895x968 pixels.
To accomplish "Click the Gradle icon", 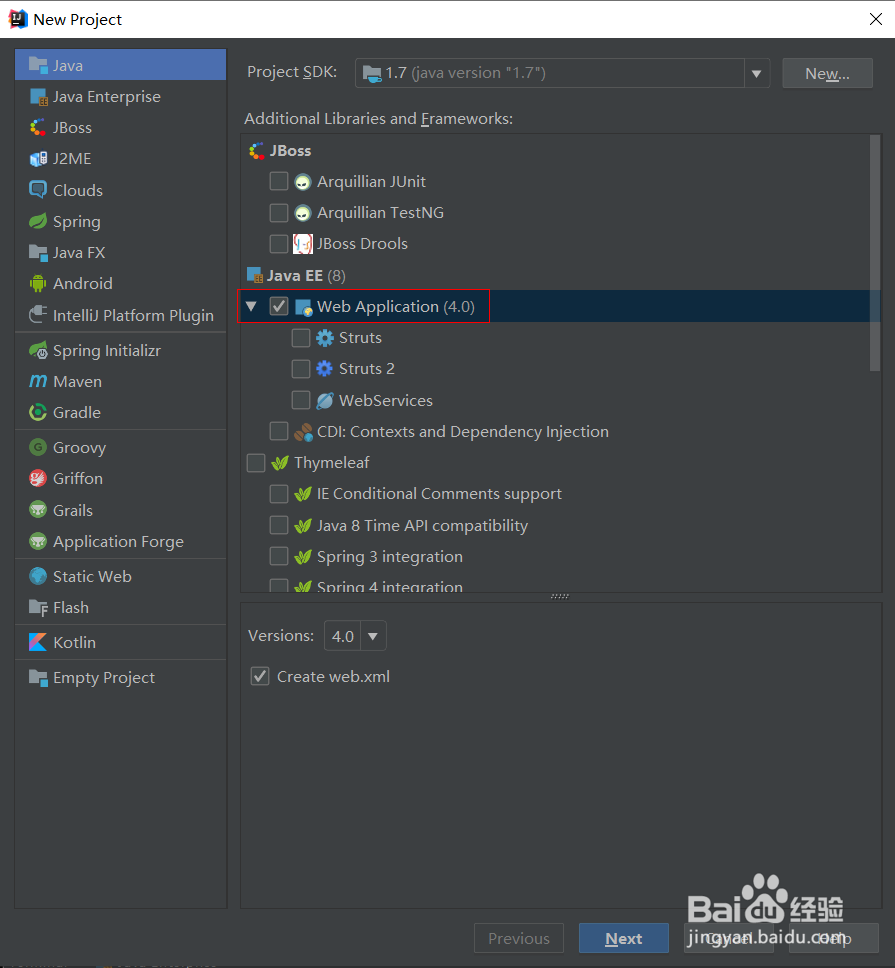I will 38,412.
